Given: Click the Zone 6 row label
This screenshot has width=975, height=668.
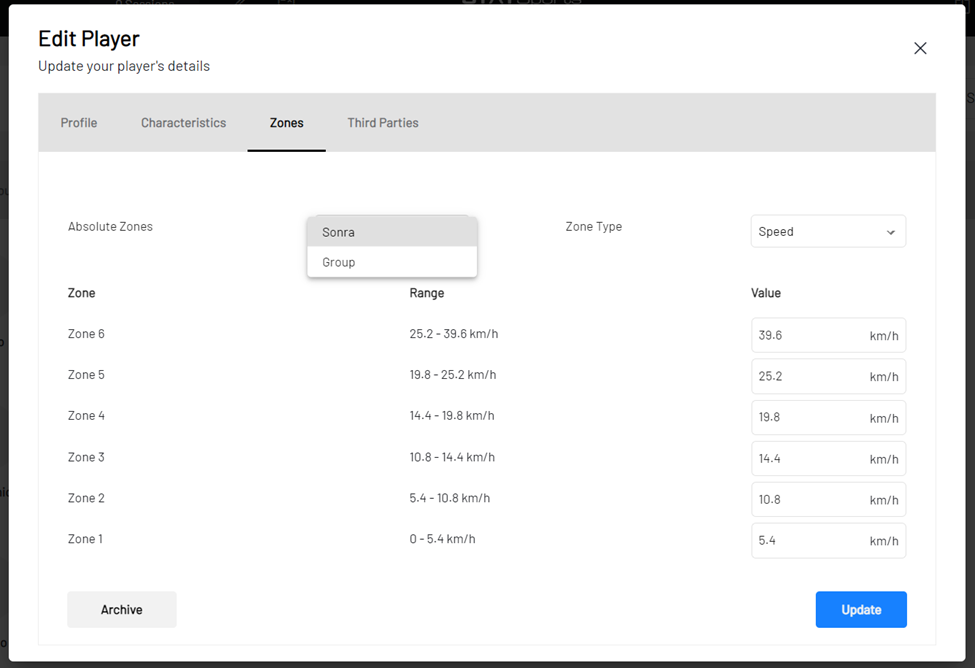Looking at the screenshot, I should point(86,334).
